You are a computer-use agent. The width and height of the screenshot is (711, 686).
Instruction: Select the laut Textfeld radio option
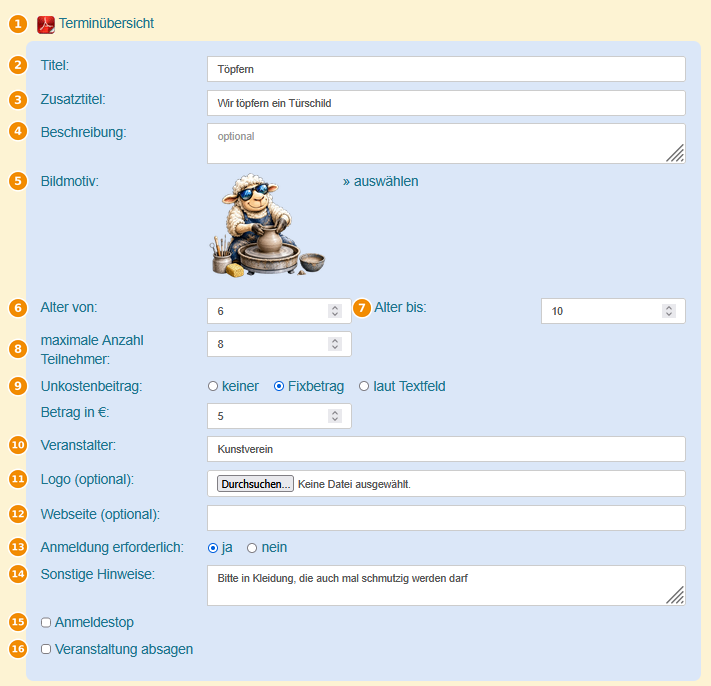point(364,386)
